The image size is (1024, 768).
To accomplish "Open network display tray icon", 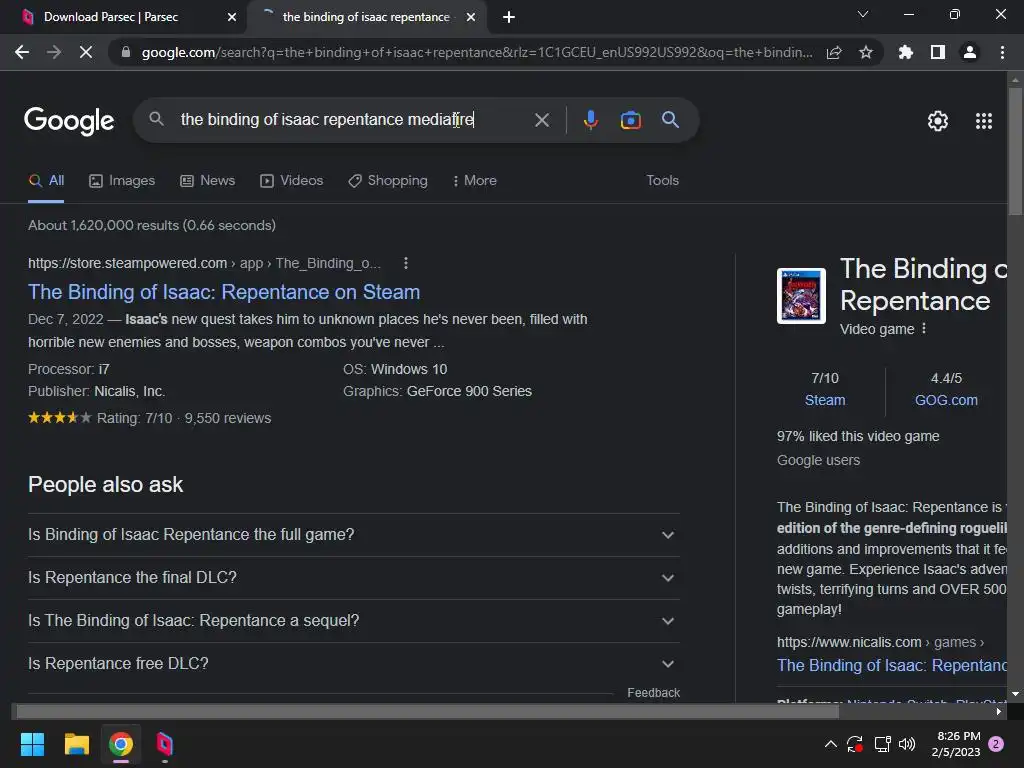I will click(882, 744).
